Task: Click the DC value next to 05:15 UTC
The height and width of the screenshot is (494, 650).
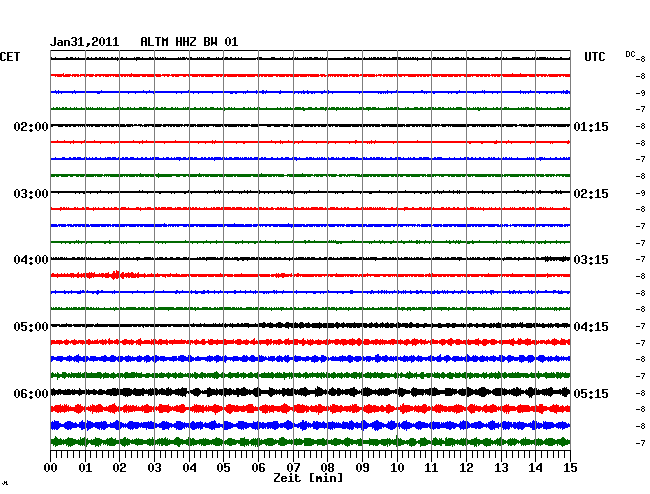Action: tap(640, 393)
